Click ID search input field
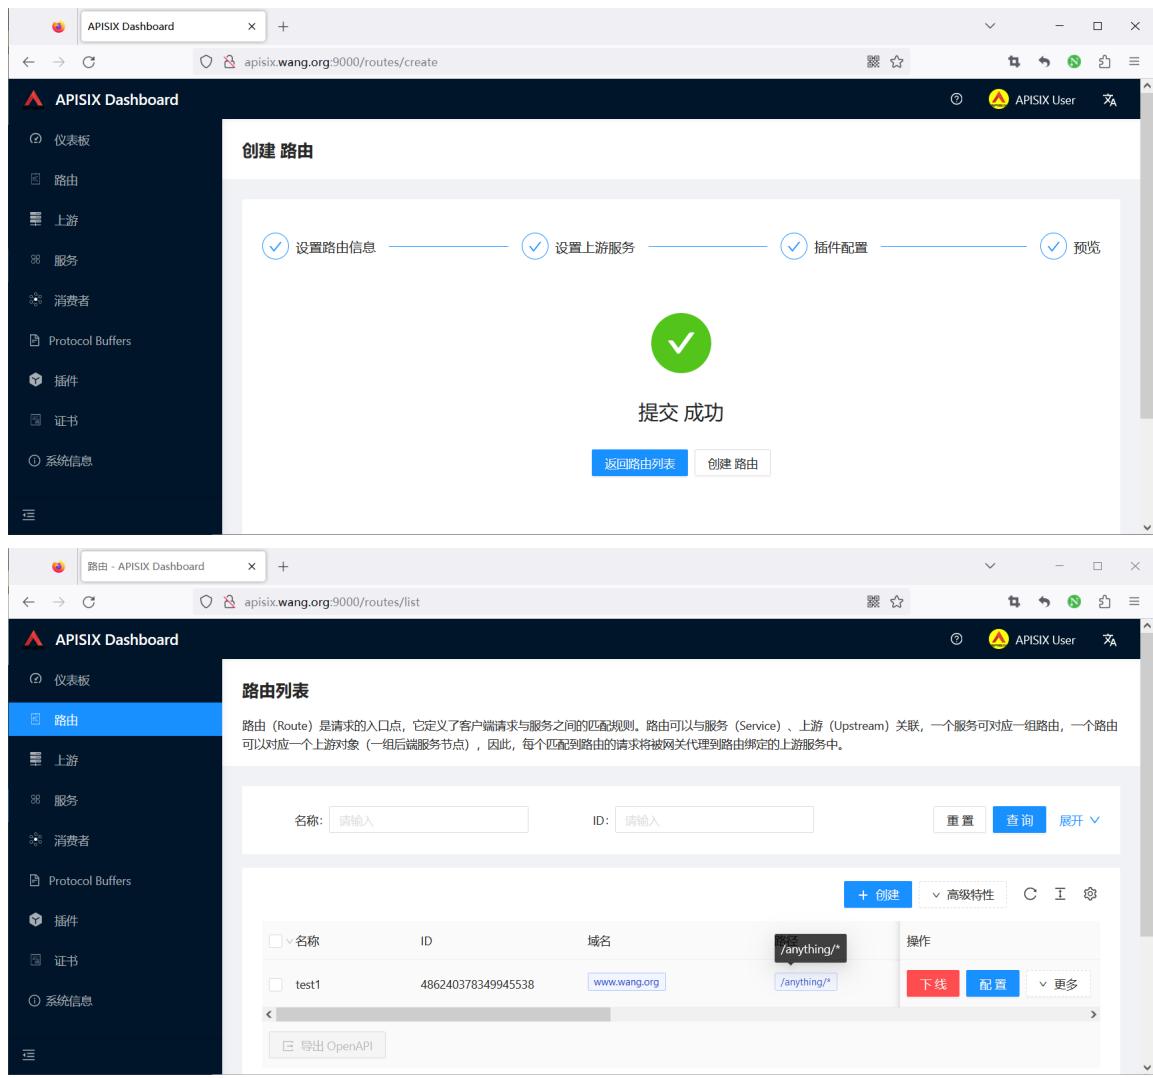 pos(714,820)
